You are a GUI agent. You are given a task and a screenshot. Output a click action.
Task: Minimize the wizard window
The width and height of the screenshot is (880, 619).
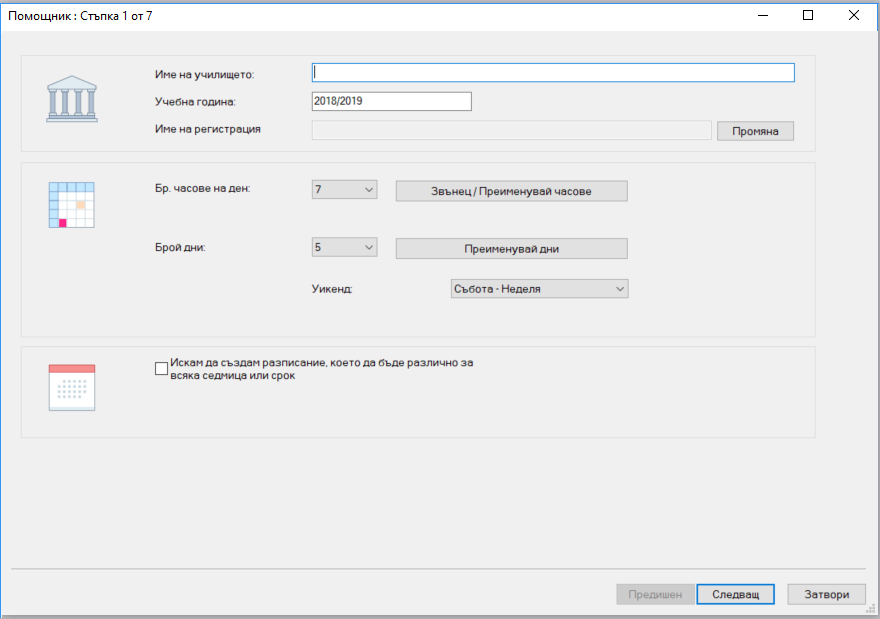tap(762, 15)
